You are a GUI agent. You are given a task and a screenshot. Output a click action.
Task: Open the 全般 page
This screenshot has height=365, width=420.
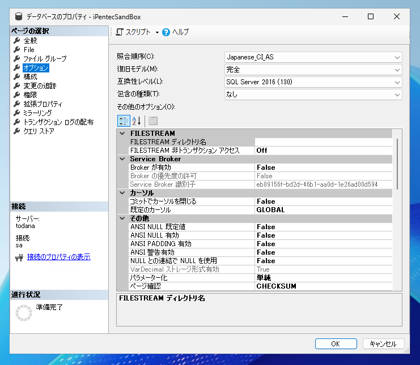click(x=30, y=41)
